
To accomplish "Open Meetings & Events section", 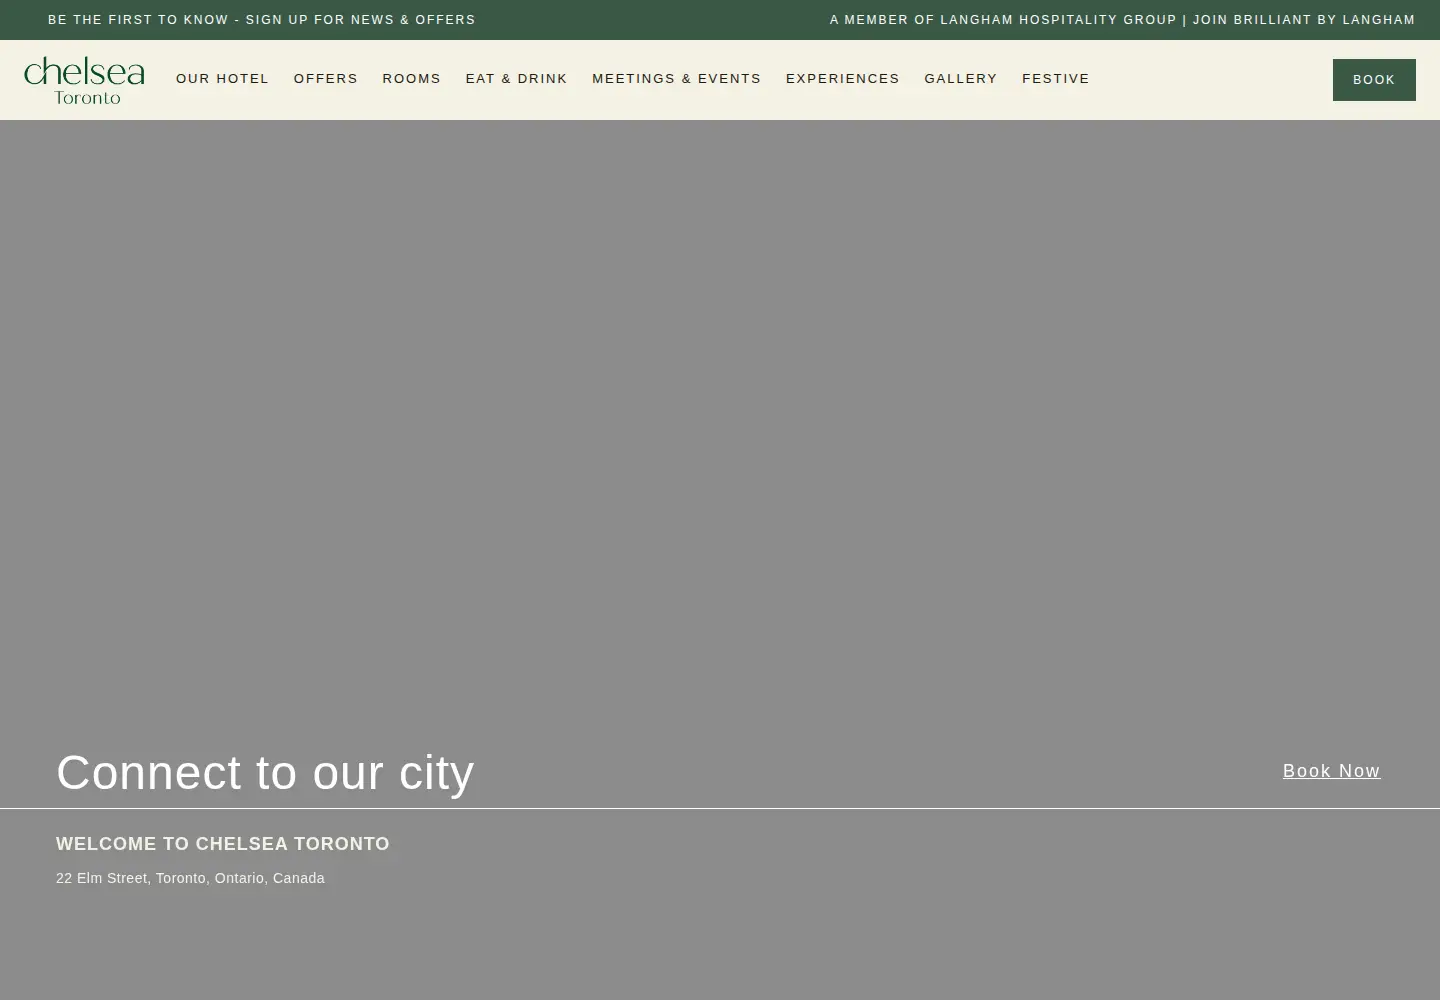I will coord(676,79).
